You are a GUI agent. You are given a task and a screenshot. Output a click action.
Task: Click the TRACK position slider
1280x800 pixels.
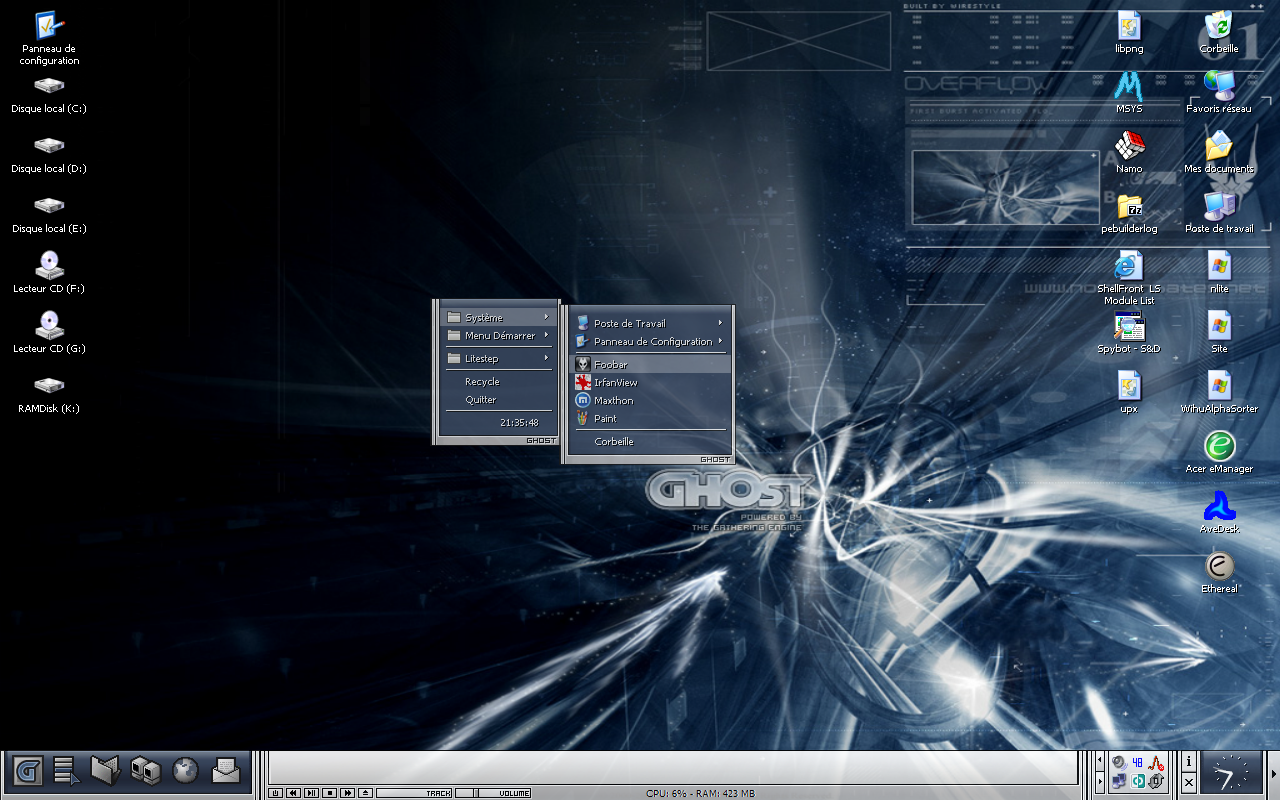(414, 793)
